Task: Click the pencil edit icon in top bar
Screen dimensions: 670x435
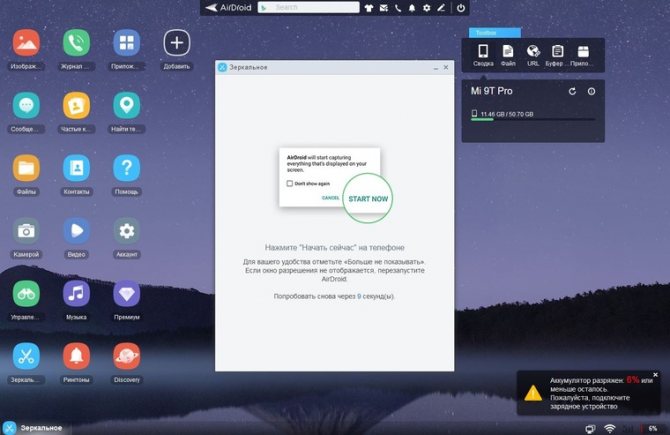Action: (x=441, y=8)
